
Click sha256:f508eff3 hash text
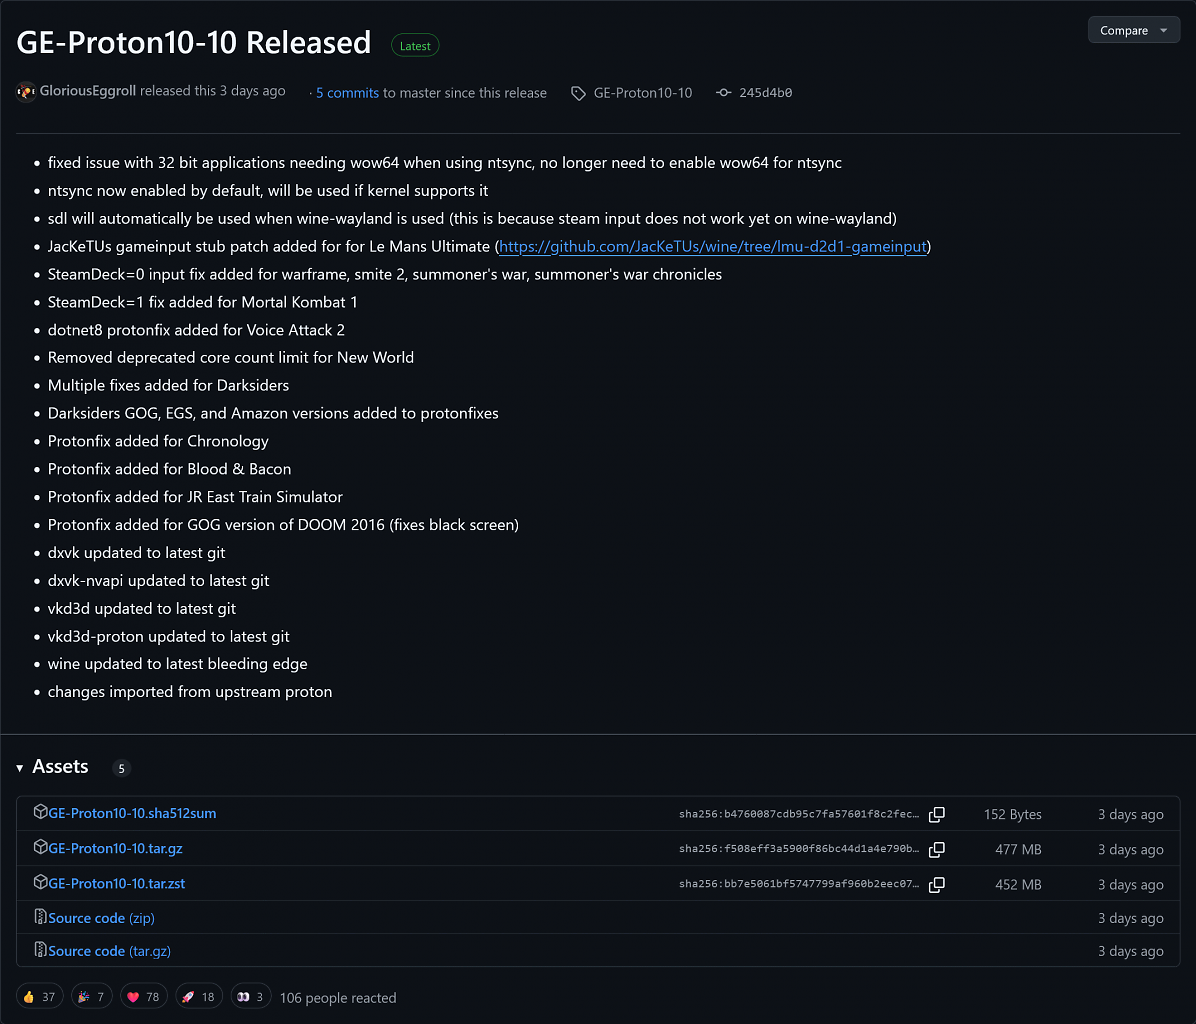(799, 849)
